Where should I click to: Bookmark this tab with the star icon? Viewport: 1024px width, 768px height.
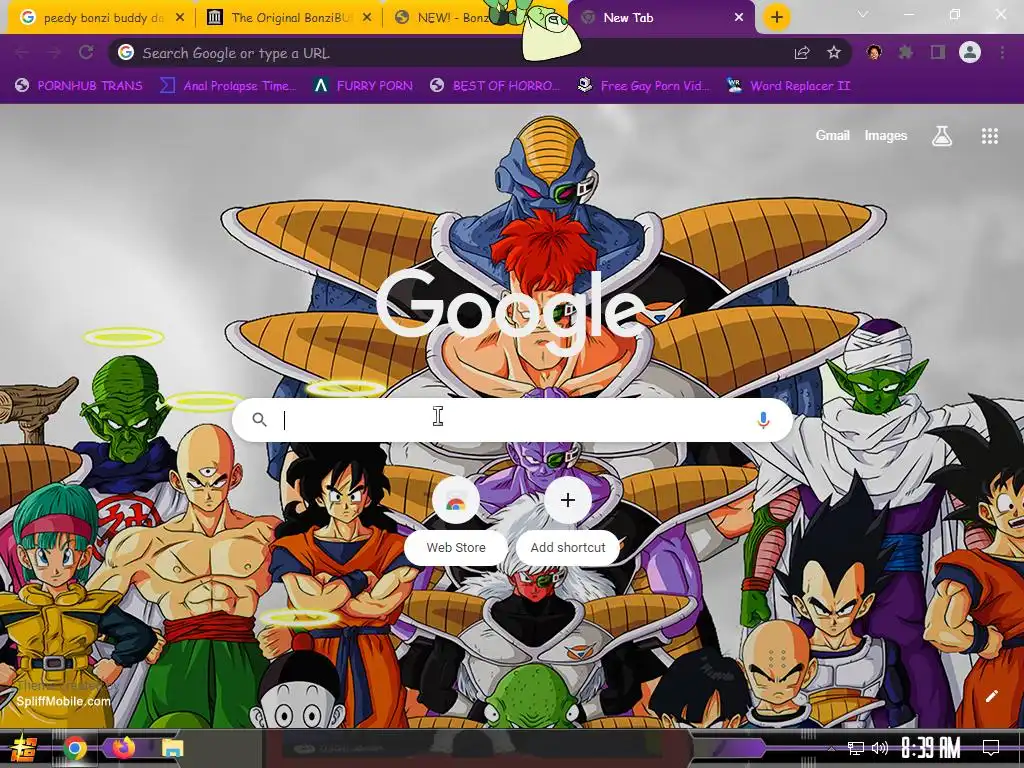point(834,53)
